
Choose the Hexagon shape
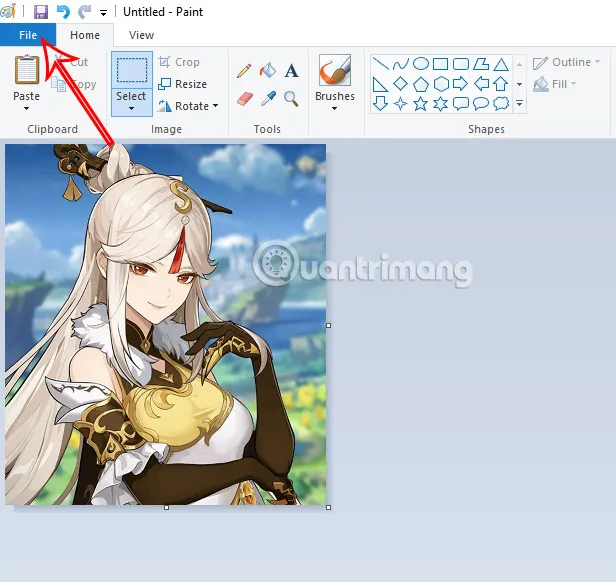pos(441,84)
